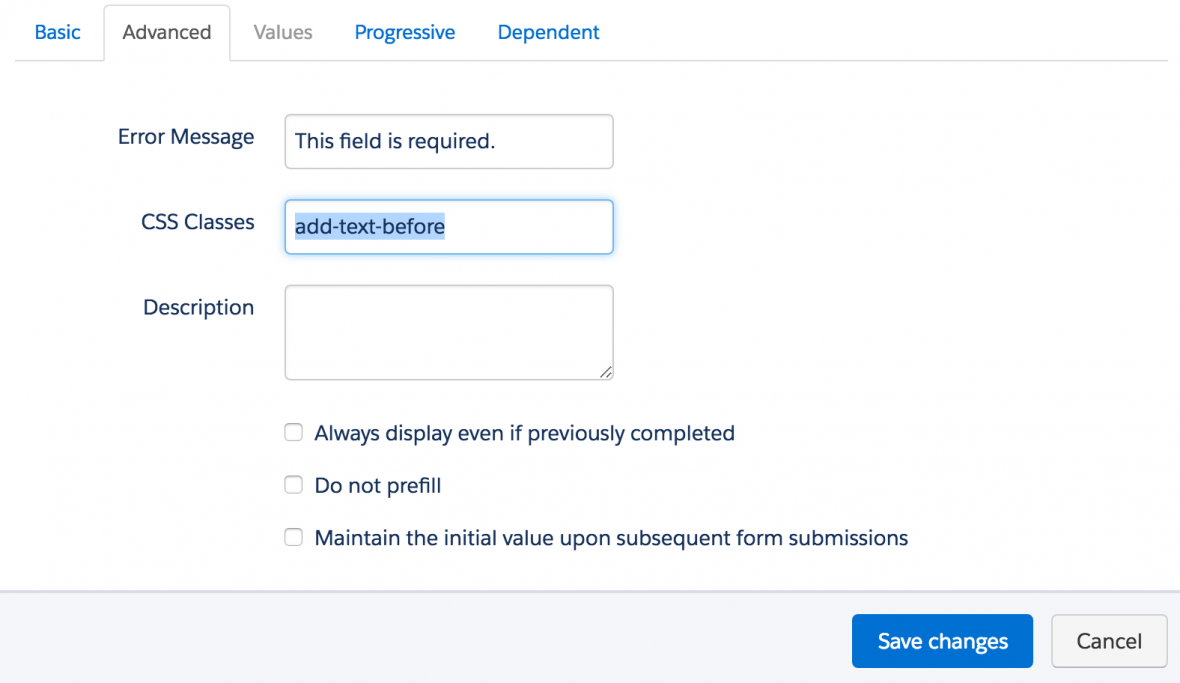Check the 'Do not prefill' option

coord(293,484)
